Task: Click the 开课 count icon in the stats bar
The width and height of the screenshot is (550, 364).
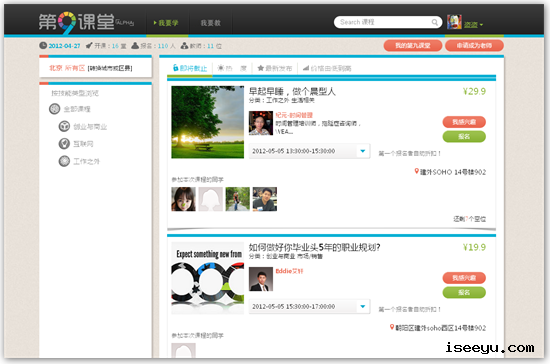Action: tap(89, 46)
